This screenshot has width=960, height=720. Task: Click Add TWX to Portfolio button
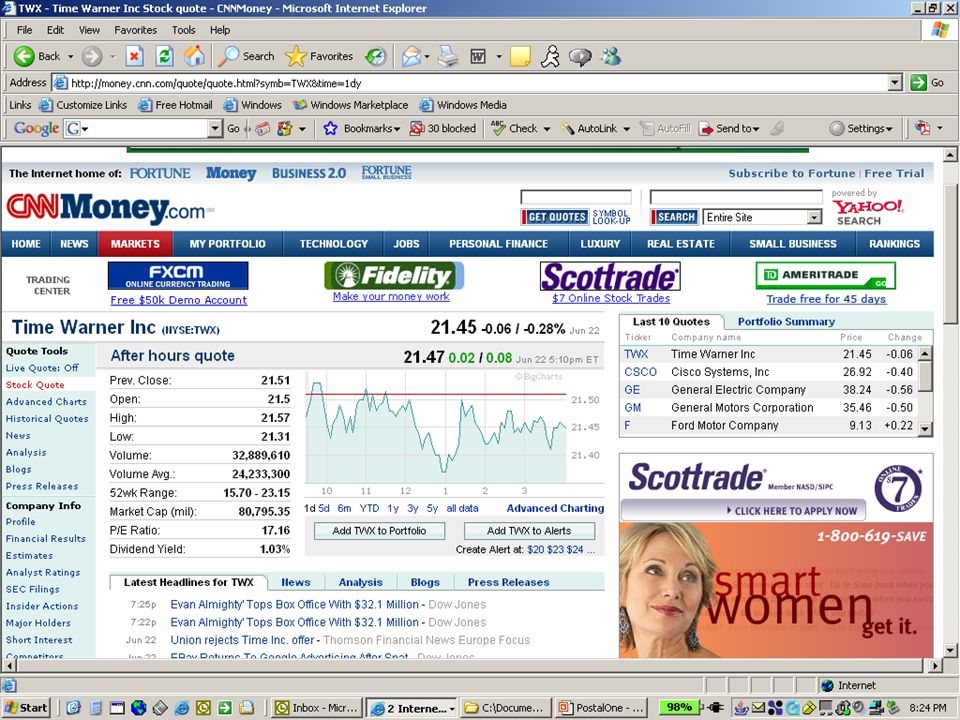click(379, 531)
